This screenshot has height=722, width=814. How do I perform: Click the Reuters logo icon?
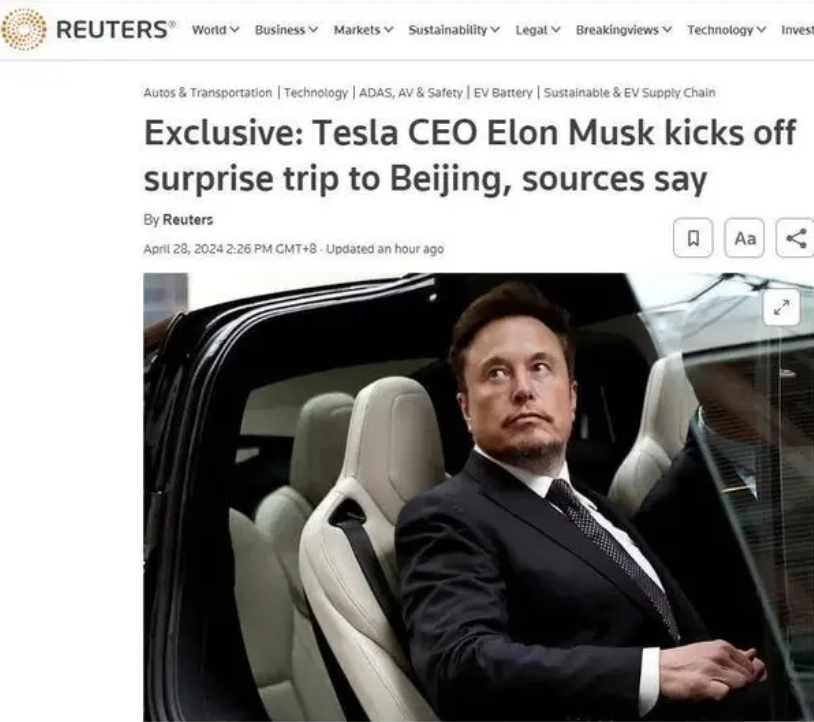pos(23,30)
